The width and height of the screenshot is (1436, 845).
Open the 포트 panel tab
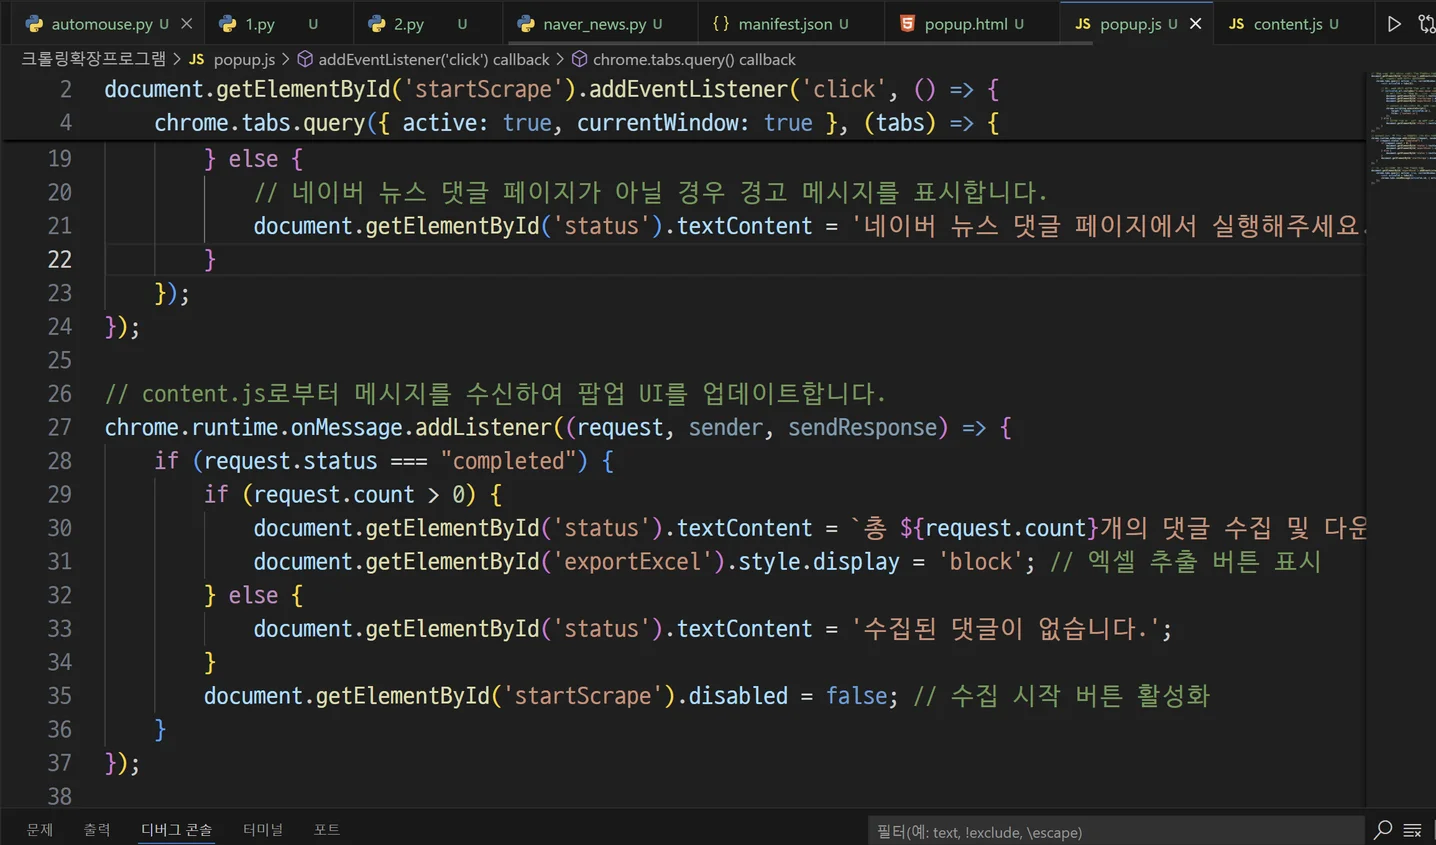327,829
